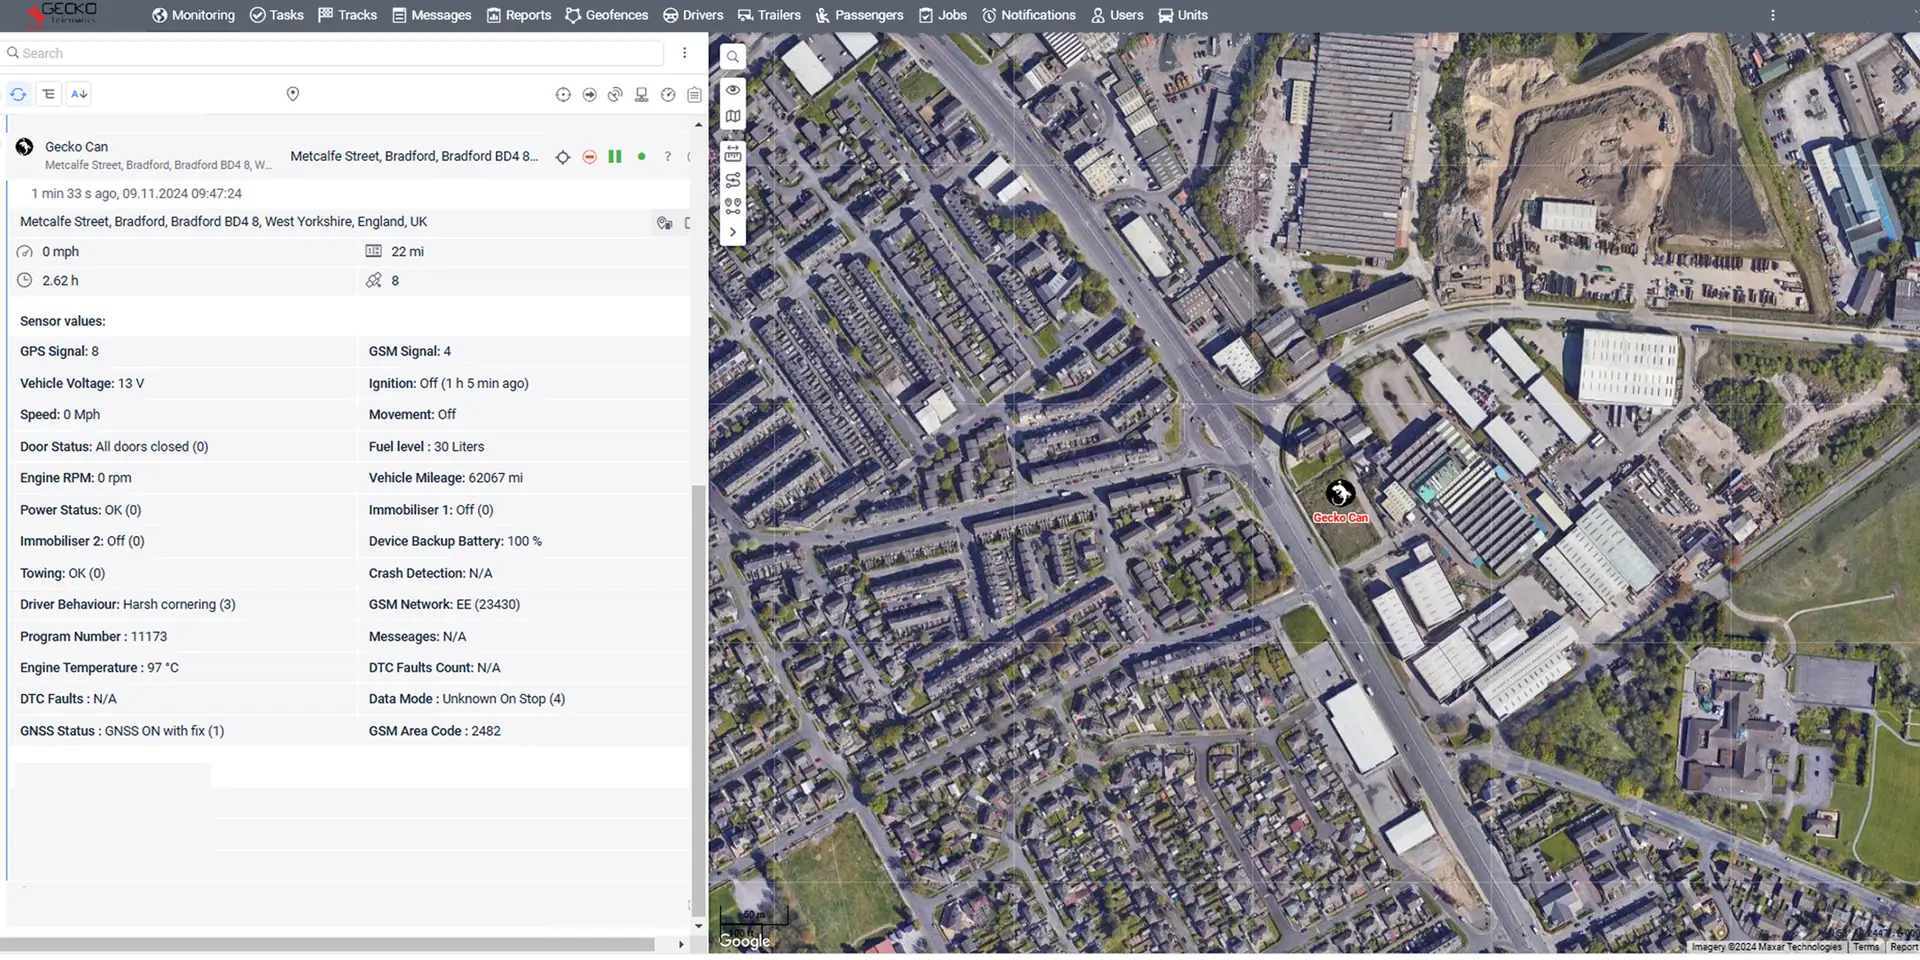This screenshot has height=960, width=1920.
Task: Toggle the eye visibility icon on map
Action: pyautogui.click(x=733, y=90)
